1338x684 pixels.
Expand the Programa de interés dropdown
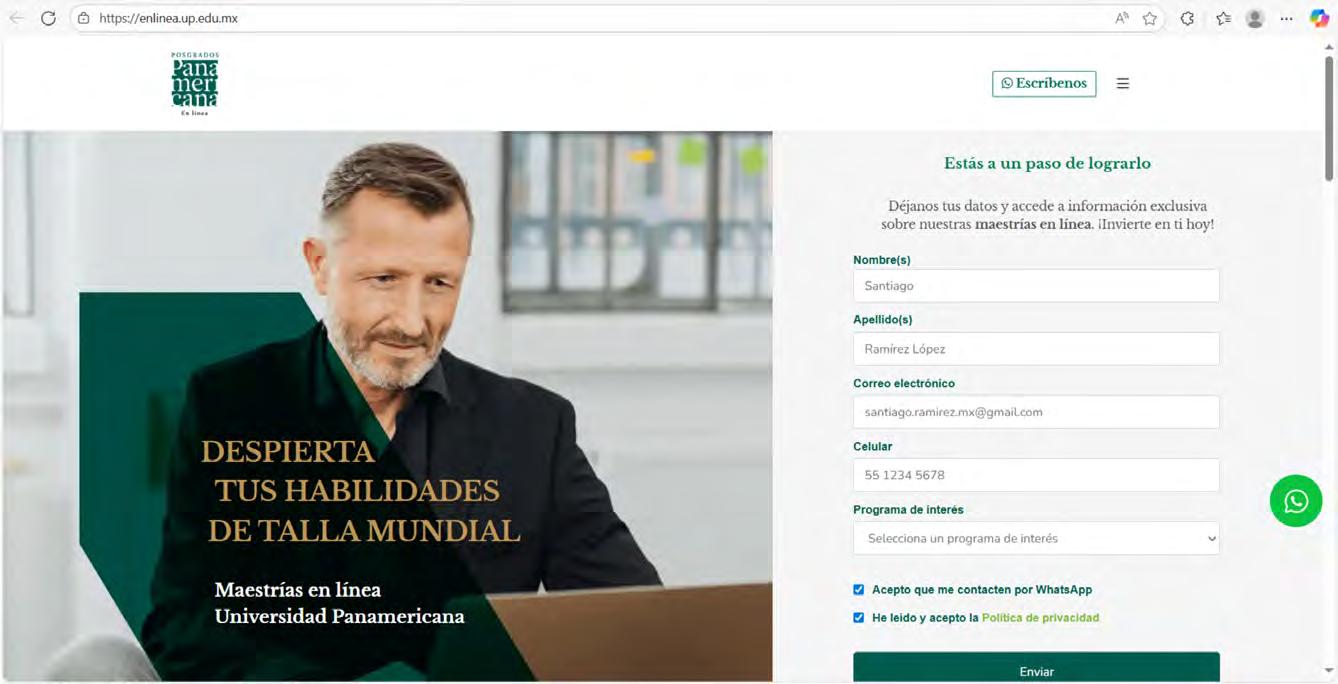[x=1036, y=538]
